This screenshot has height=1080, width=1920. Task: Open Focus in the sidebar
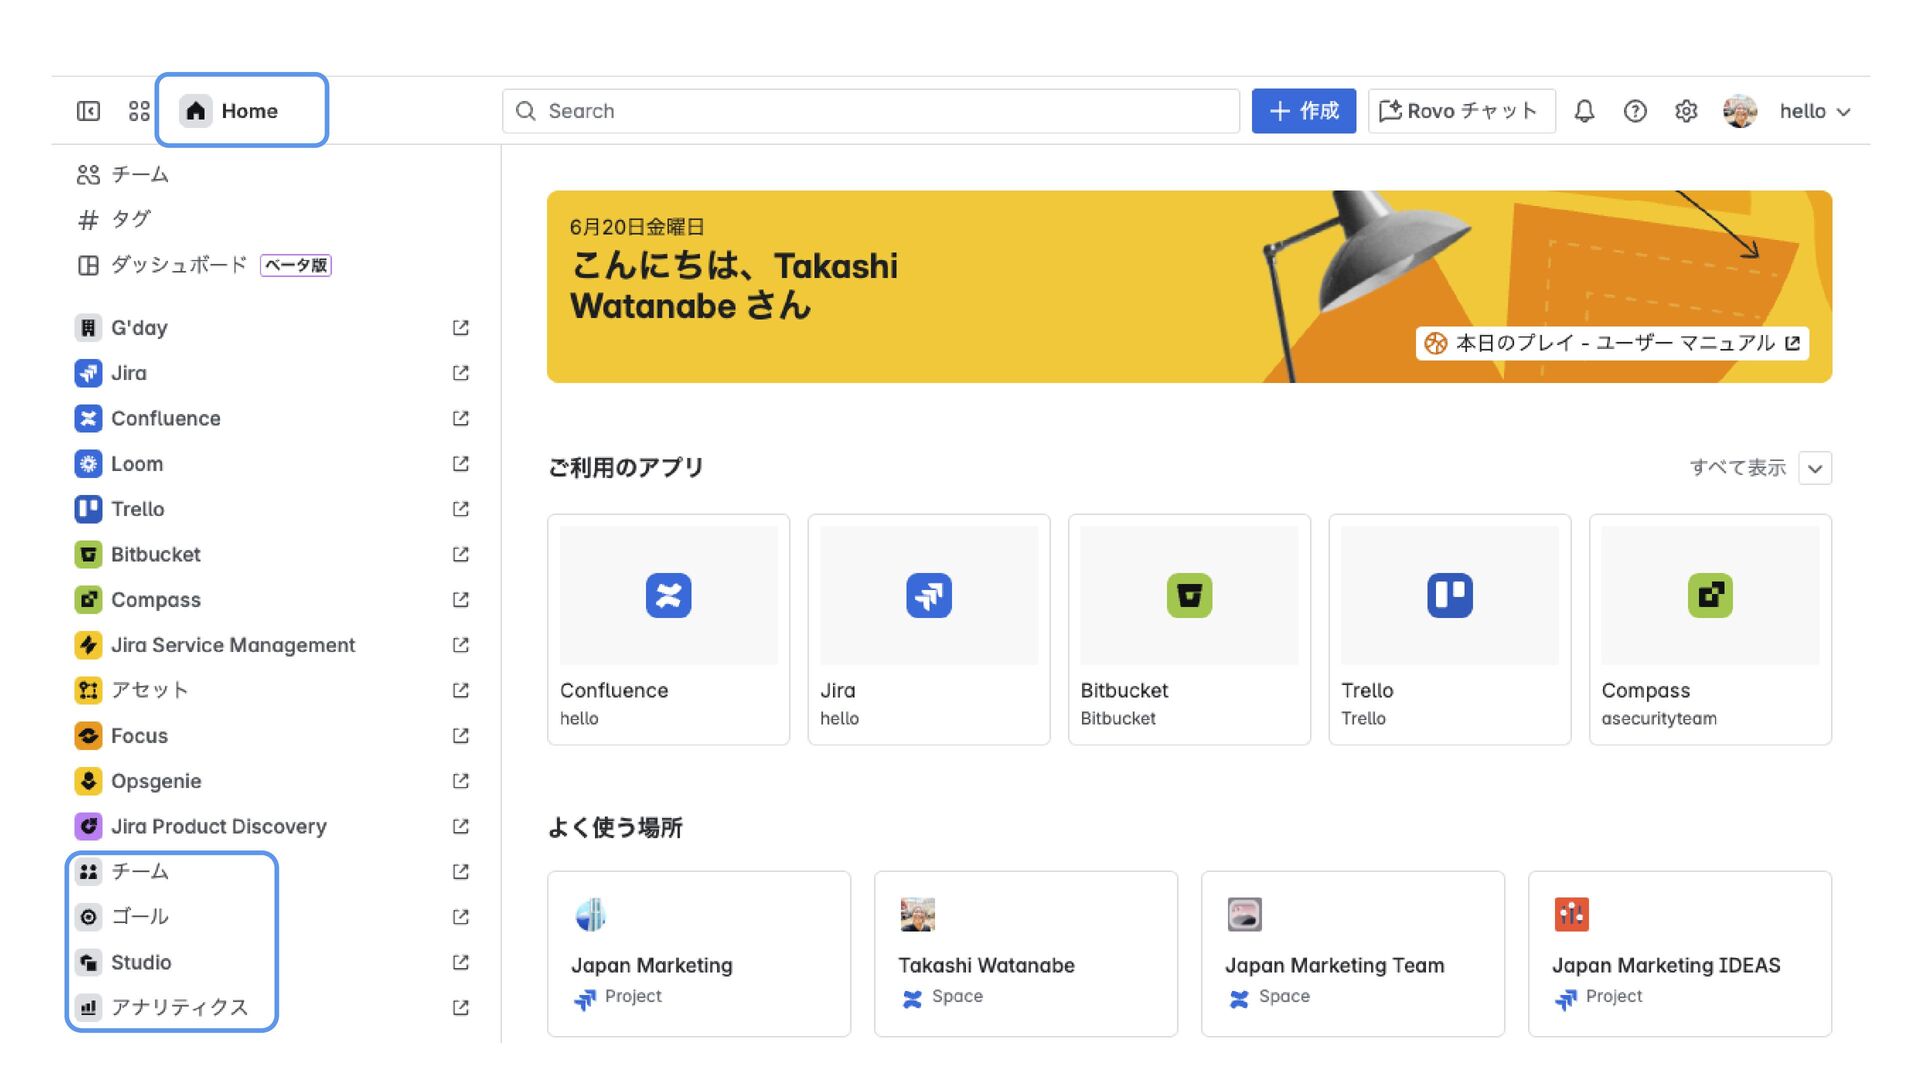click(272, 736)
